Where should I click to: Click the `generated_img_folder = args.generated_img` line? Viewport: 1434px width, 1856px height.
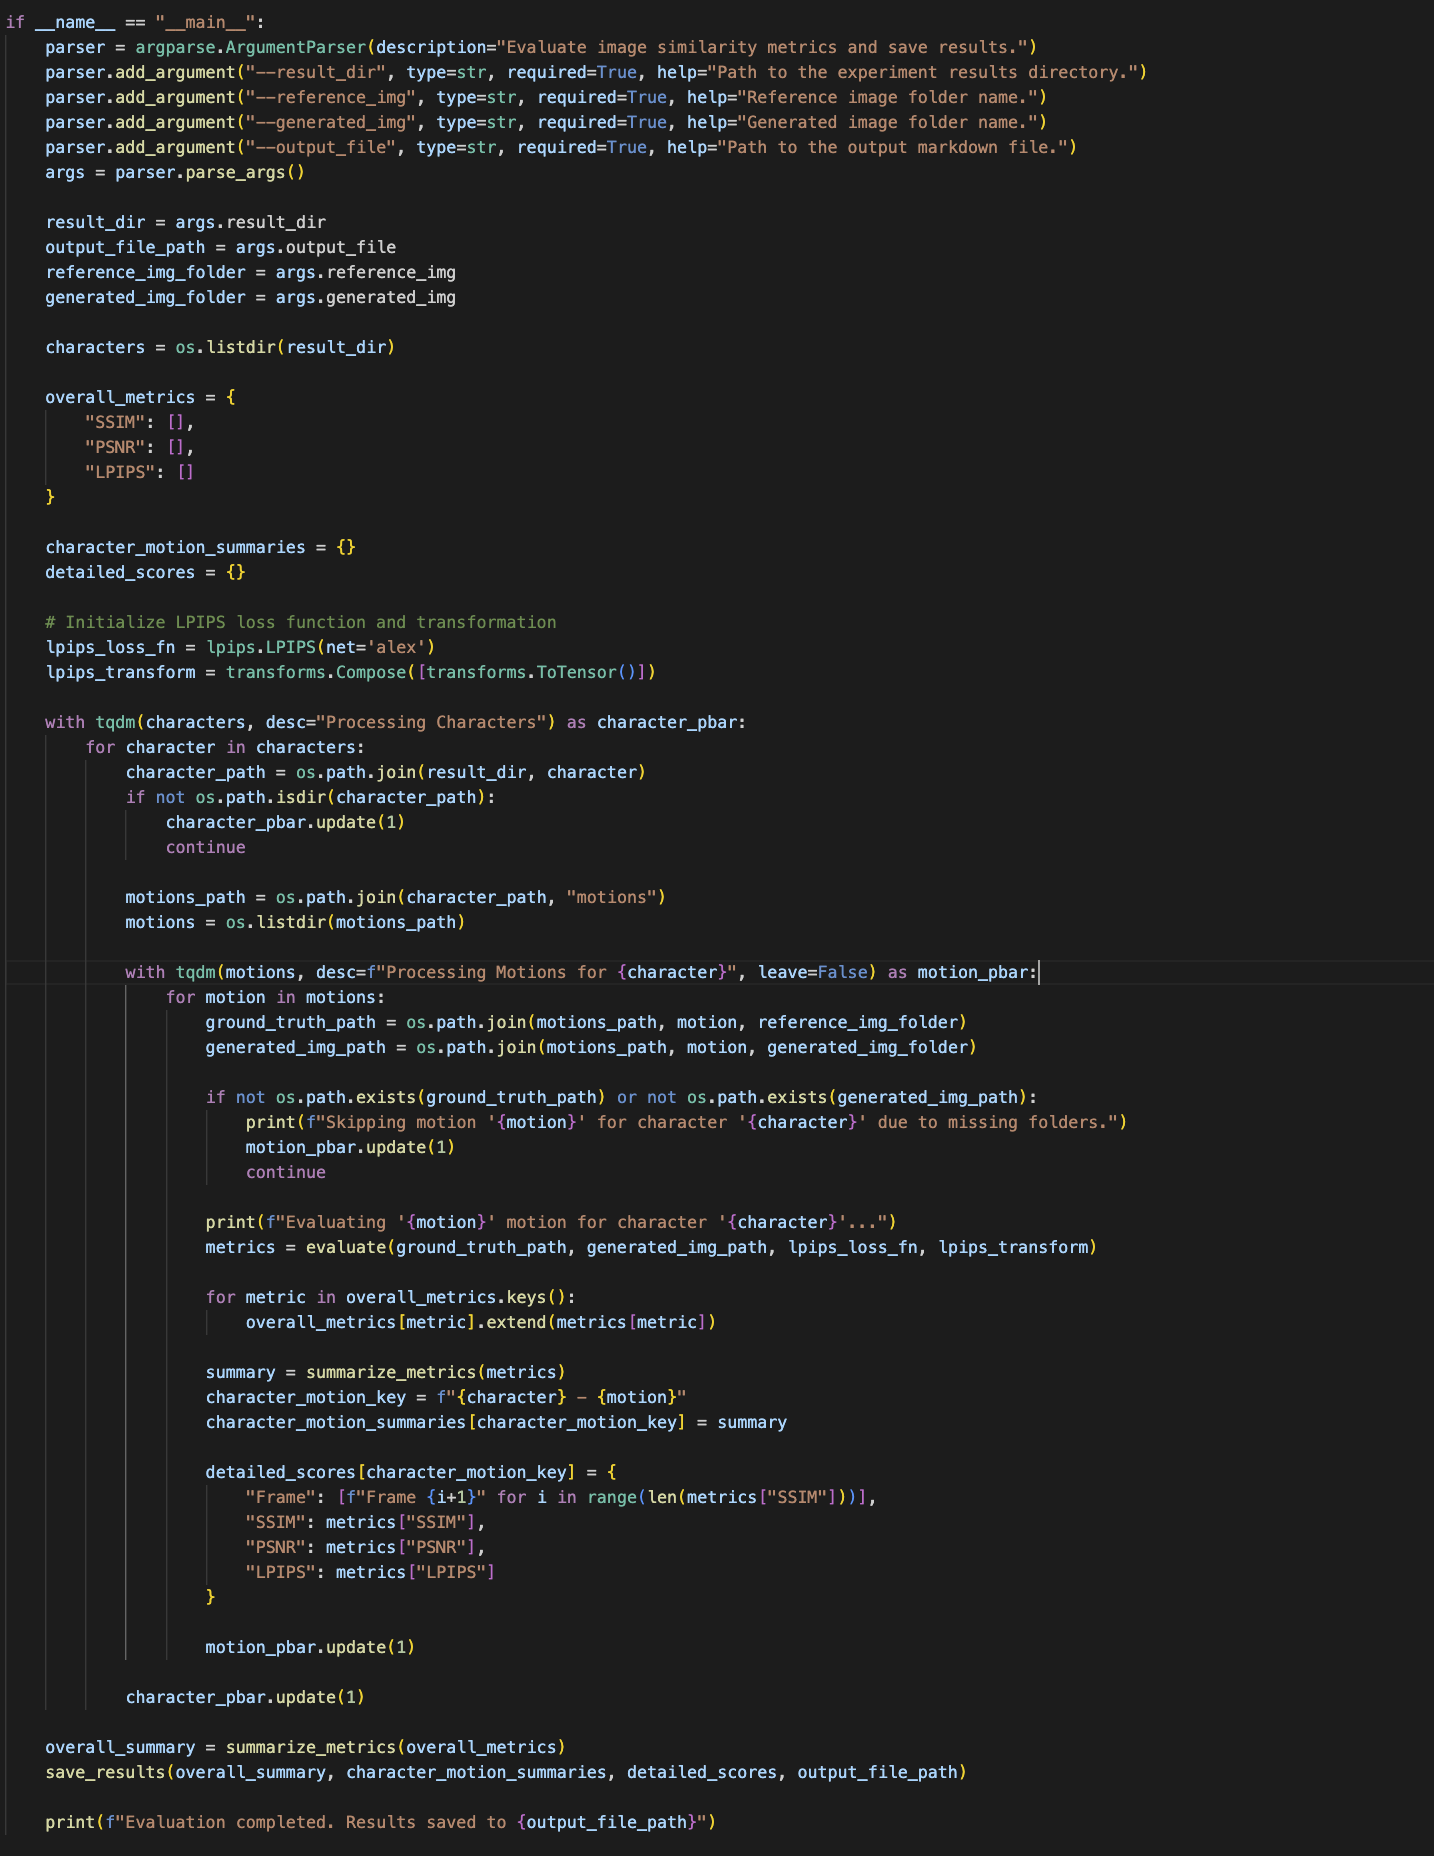click(250, 297)
